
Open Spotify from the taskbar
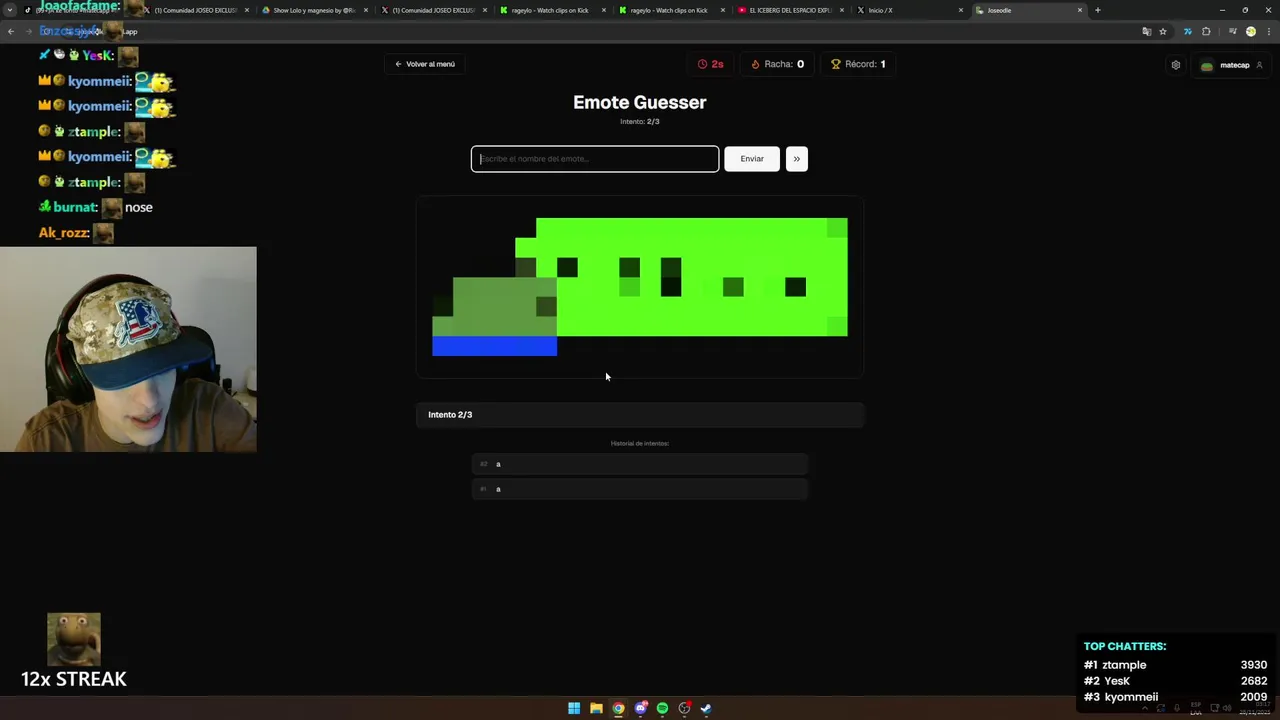click(x=662, y=708)
